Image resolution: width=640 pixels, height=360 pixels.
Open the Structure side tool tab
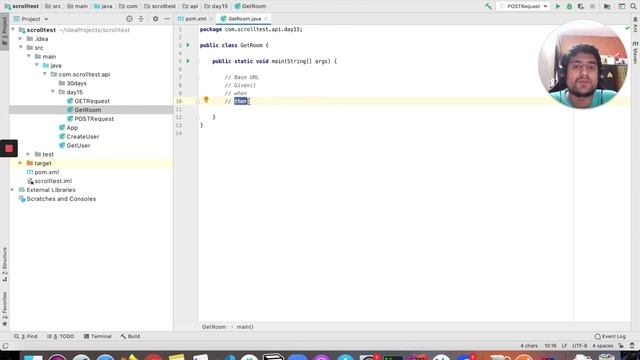(4, 264)
